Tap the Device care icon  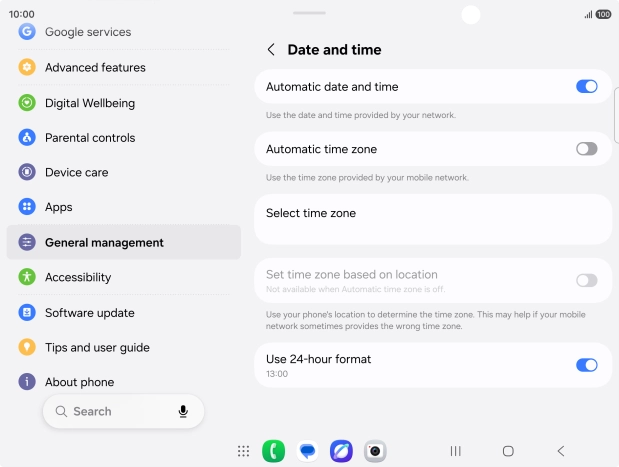click(x=27, y=172)
